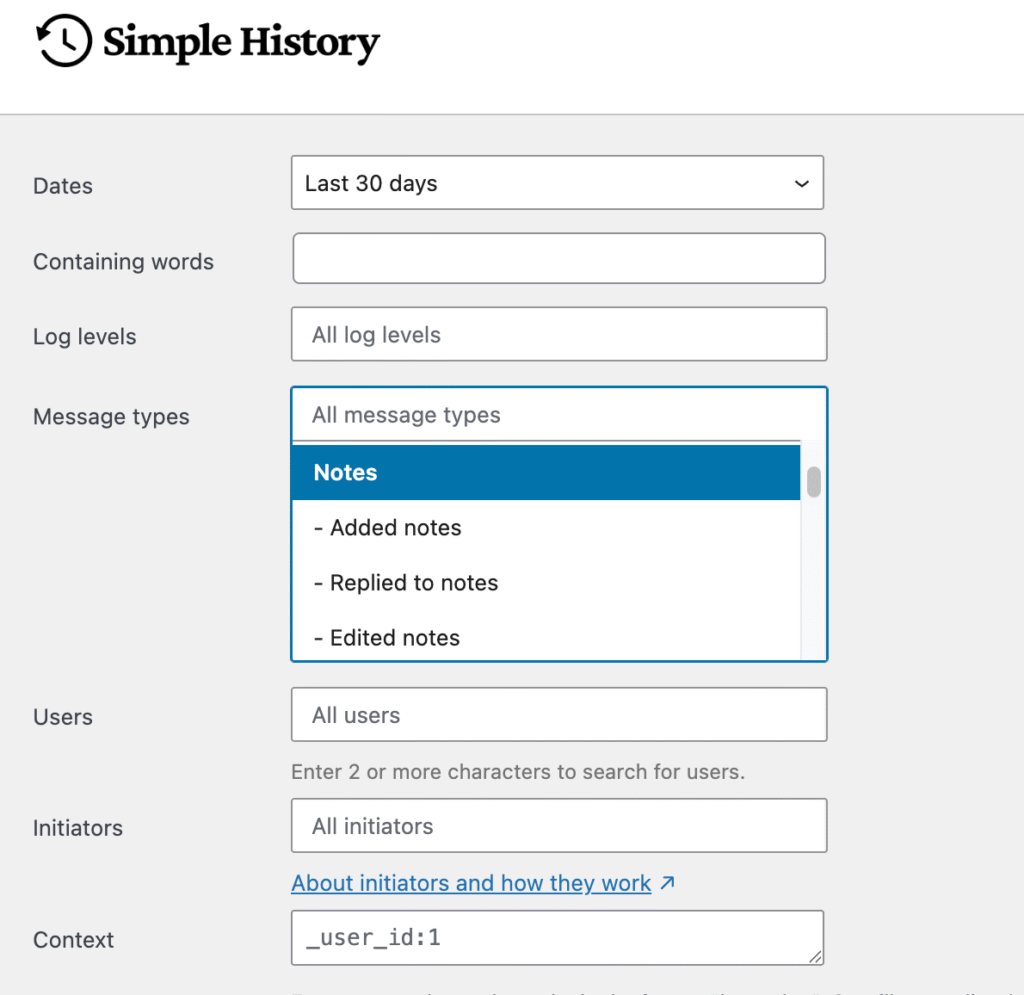
Task: Focus the All users search field
Action: click(x=558, y=715)
